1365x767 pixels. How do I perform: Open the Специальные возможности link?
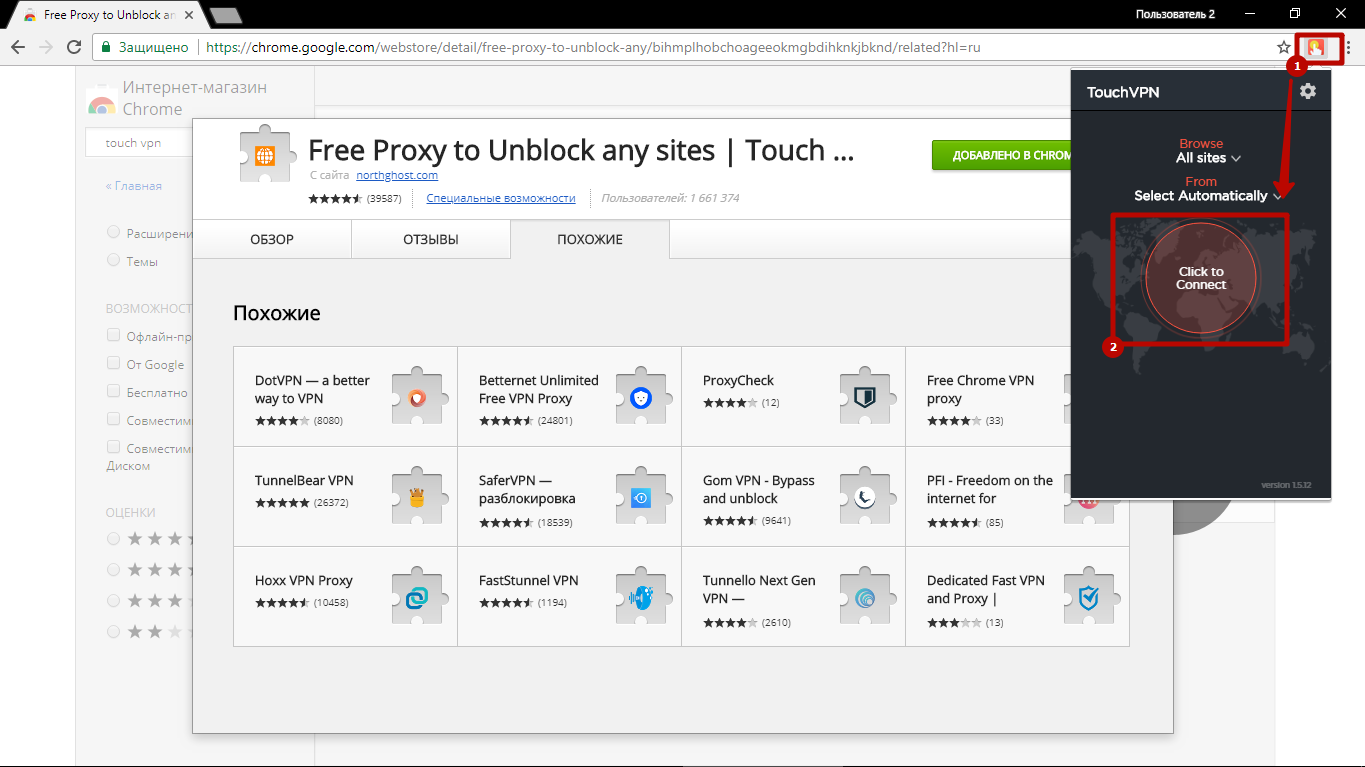(x=501, y=198)
